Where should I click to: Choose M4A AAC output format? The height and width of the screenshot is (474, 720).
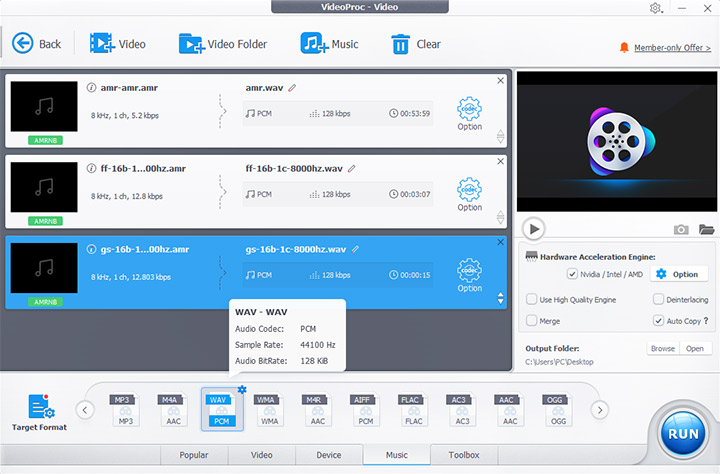coord(173,410)
